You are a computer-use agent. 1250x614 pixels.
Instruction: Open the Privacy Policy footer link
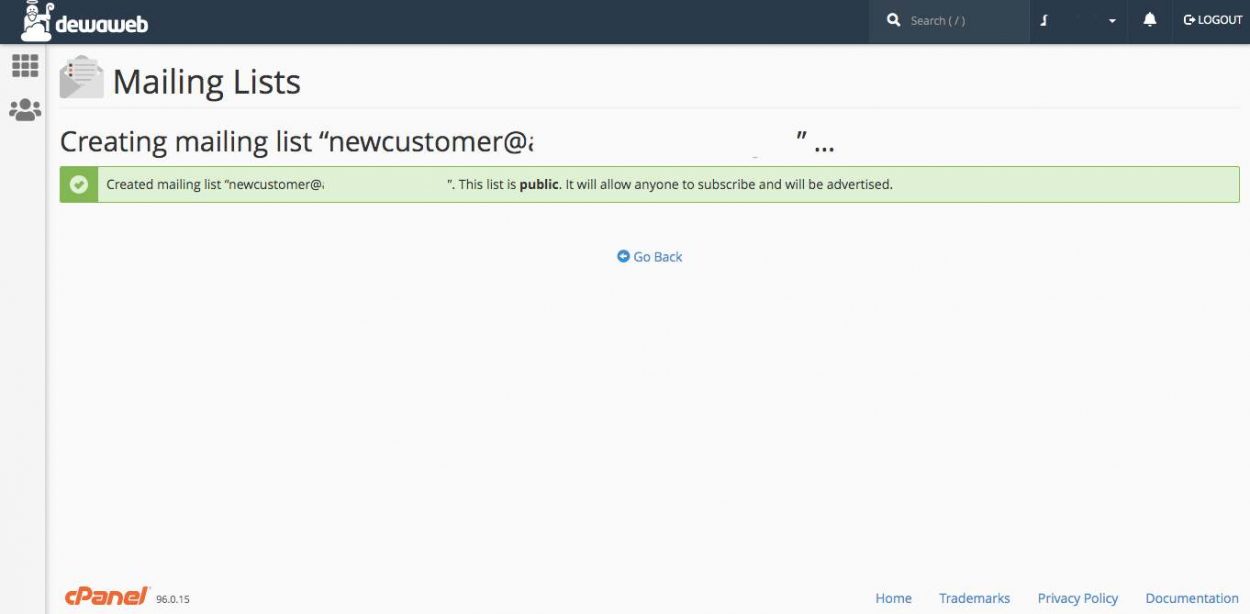coord(1077,598)
